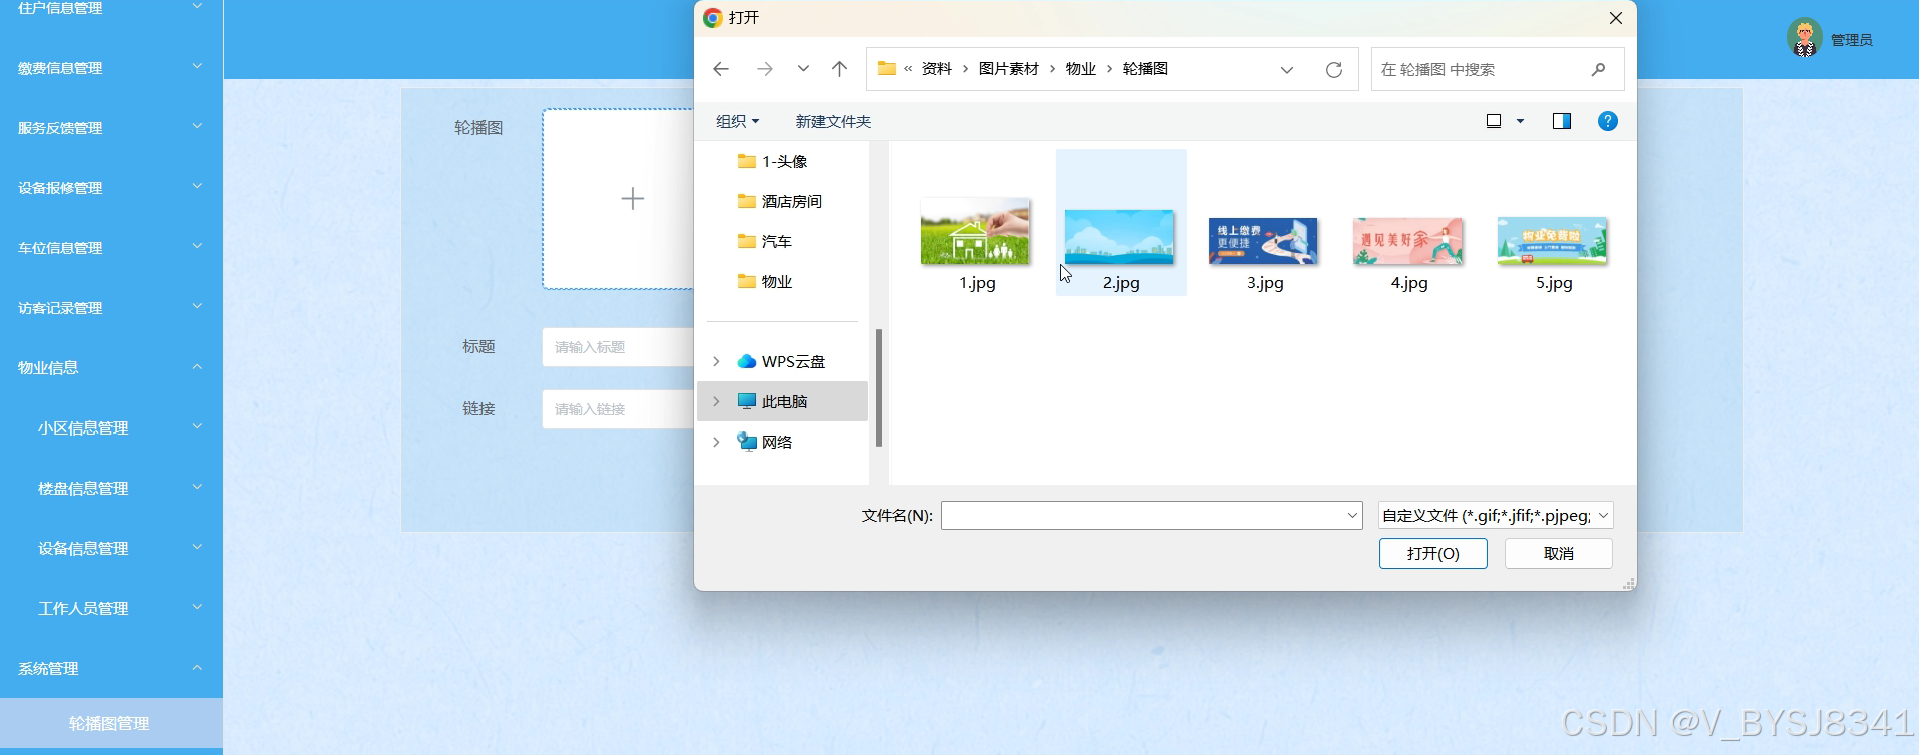Image resolution: width=1919 pixels, height=755 pixels.
Task: Open file dialog help
Action: (x=1608, y=121)
